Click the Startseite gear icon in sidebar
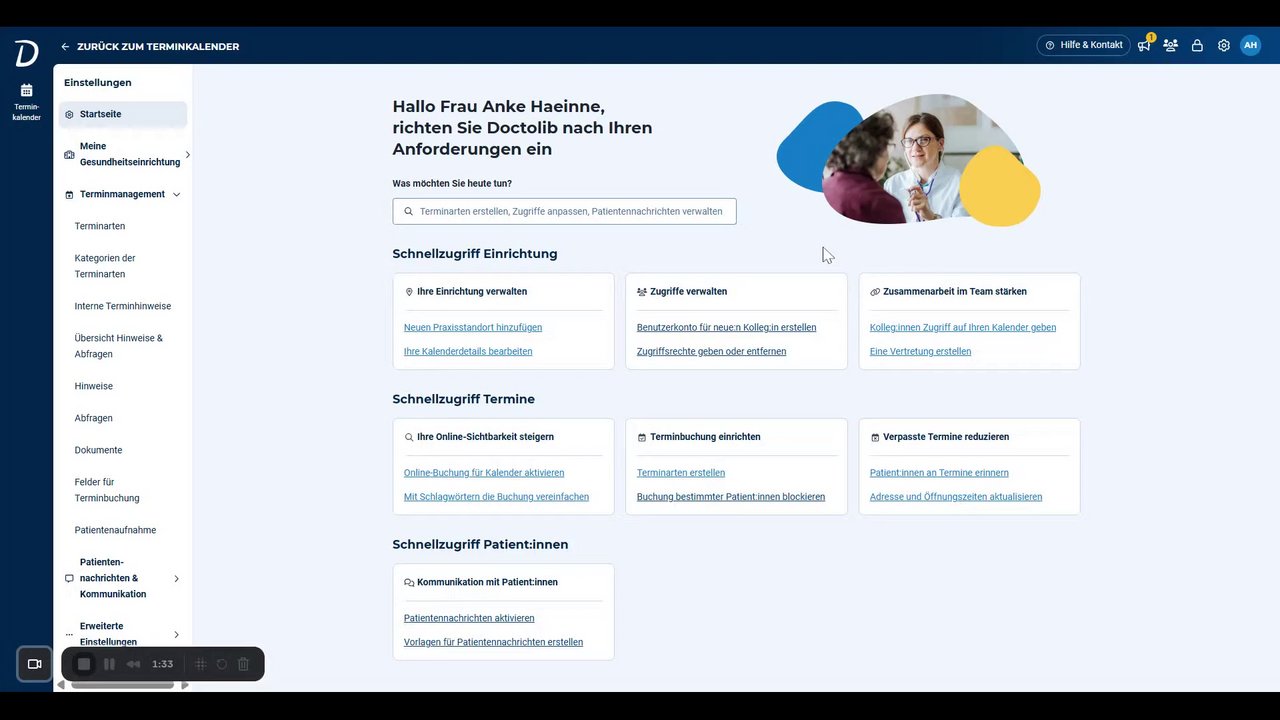1280x720 pixels. [x=69, y=115]
